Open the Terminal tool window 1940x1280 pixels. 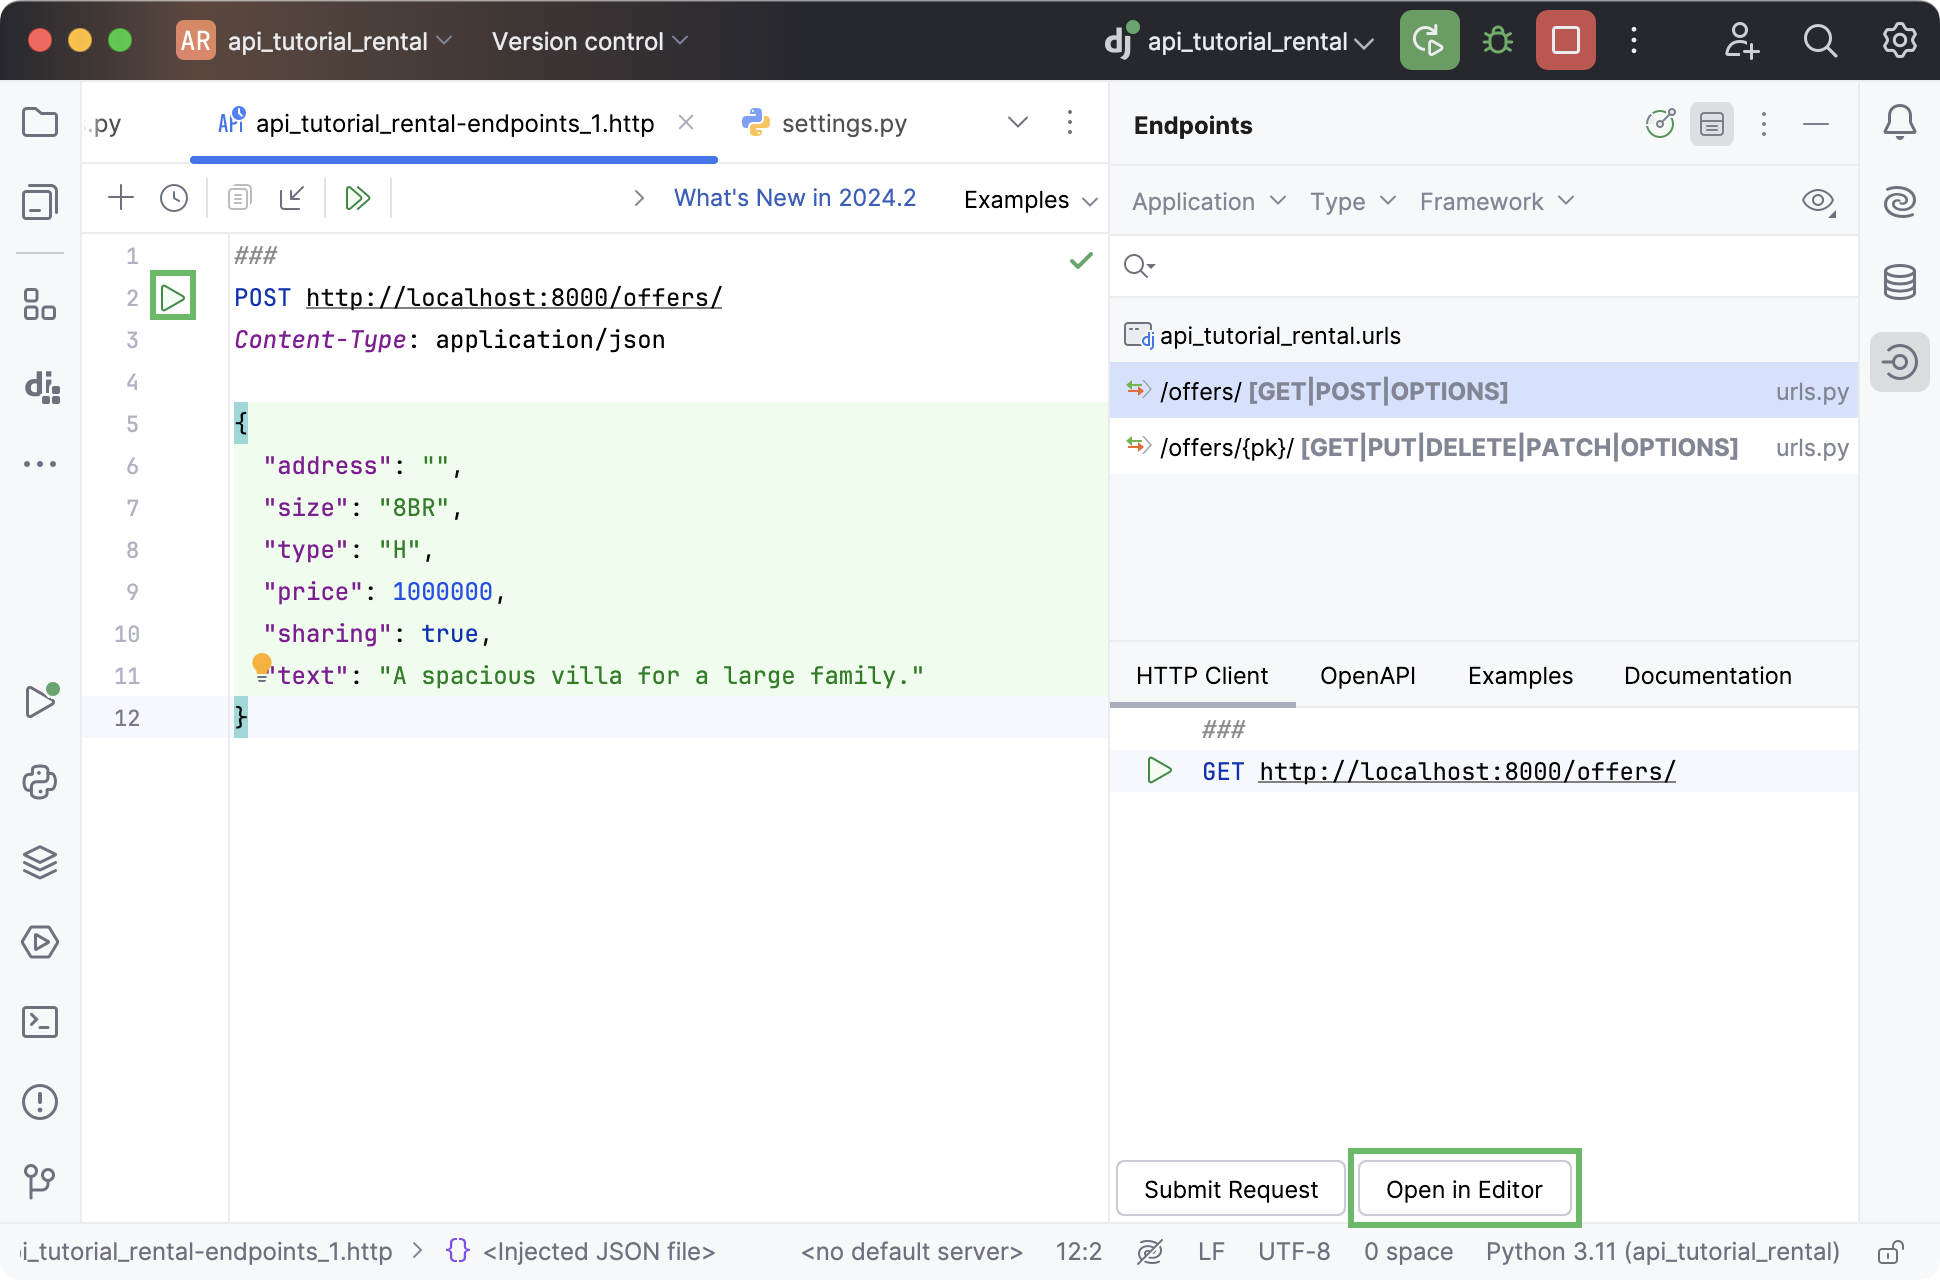pos(41,1022)
